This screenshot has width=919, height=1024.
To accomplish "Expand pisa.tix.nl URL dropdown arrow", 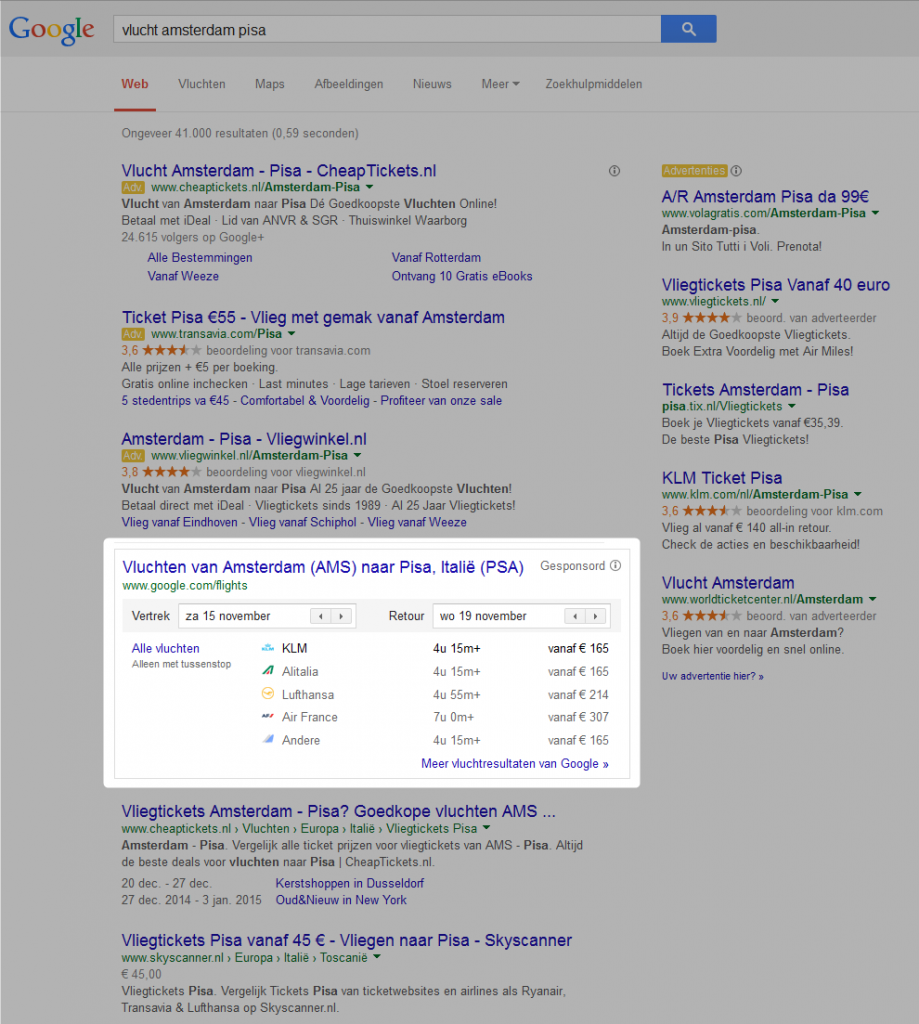I will [792, 406].
